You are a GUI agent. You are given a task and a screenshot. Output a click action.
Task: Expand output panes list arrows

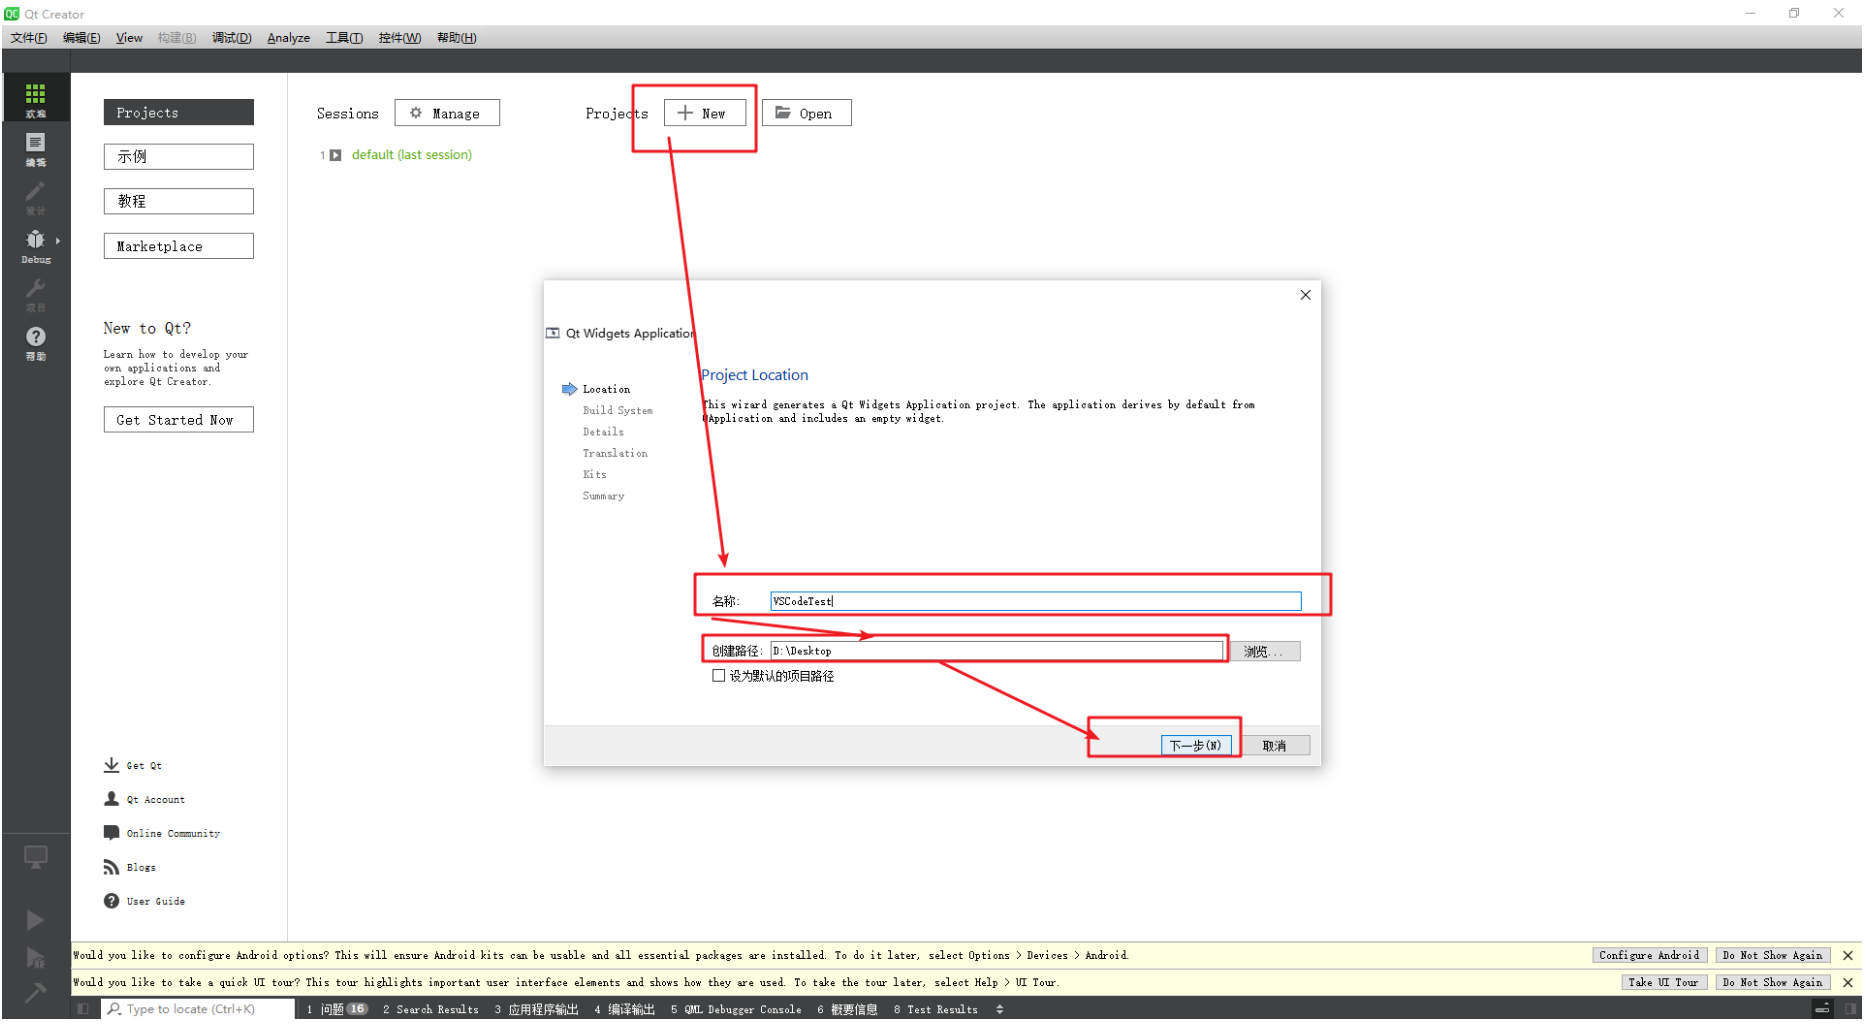pos(1000,1010)
